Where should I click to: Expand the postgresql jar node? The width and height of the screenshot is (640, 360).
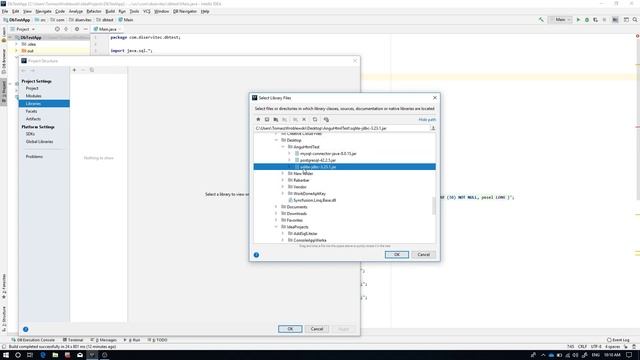289,160
